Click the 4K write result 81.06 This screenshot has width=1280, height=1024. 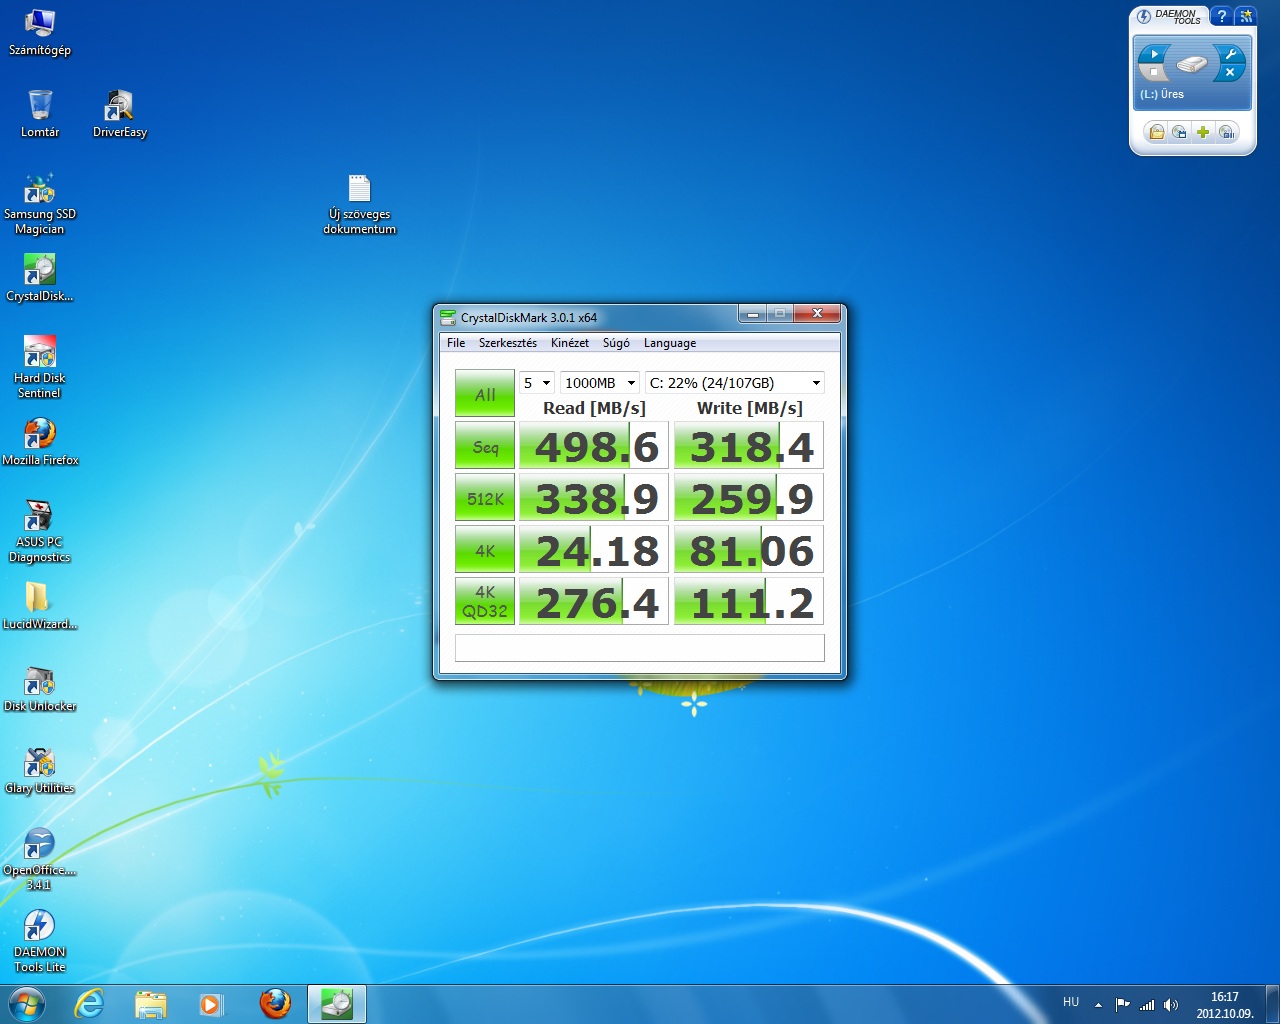(x=749, y=550)
